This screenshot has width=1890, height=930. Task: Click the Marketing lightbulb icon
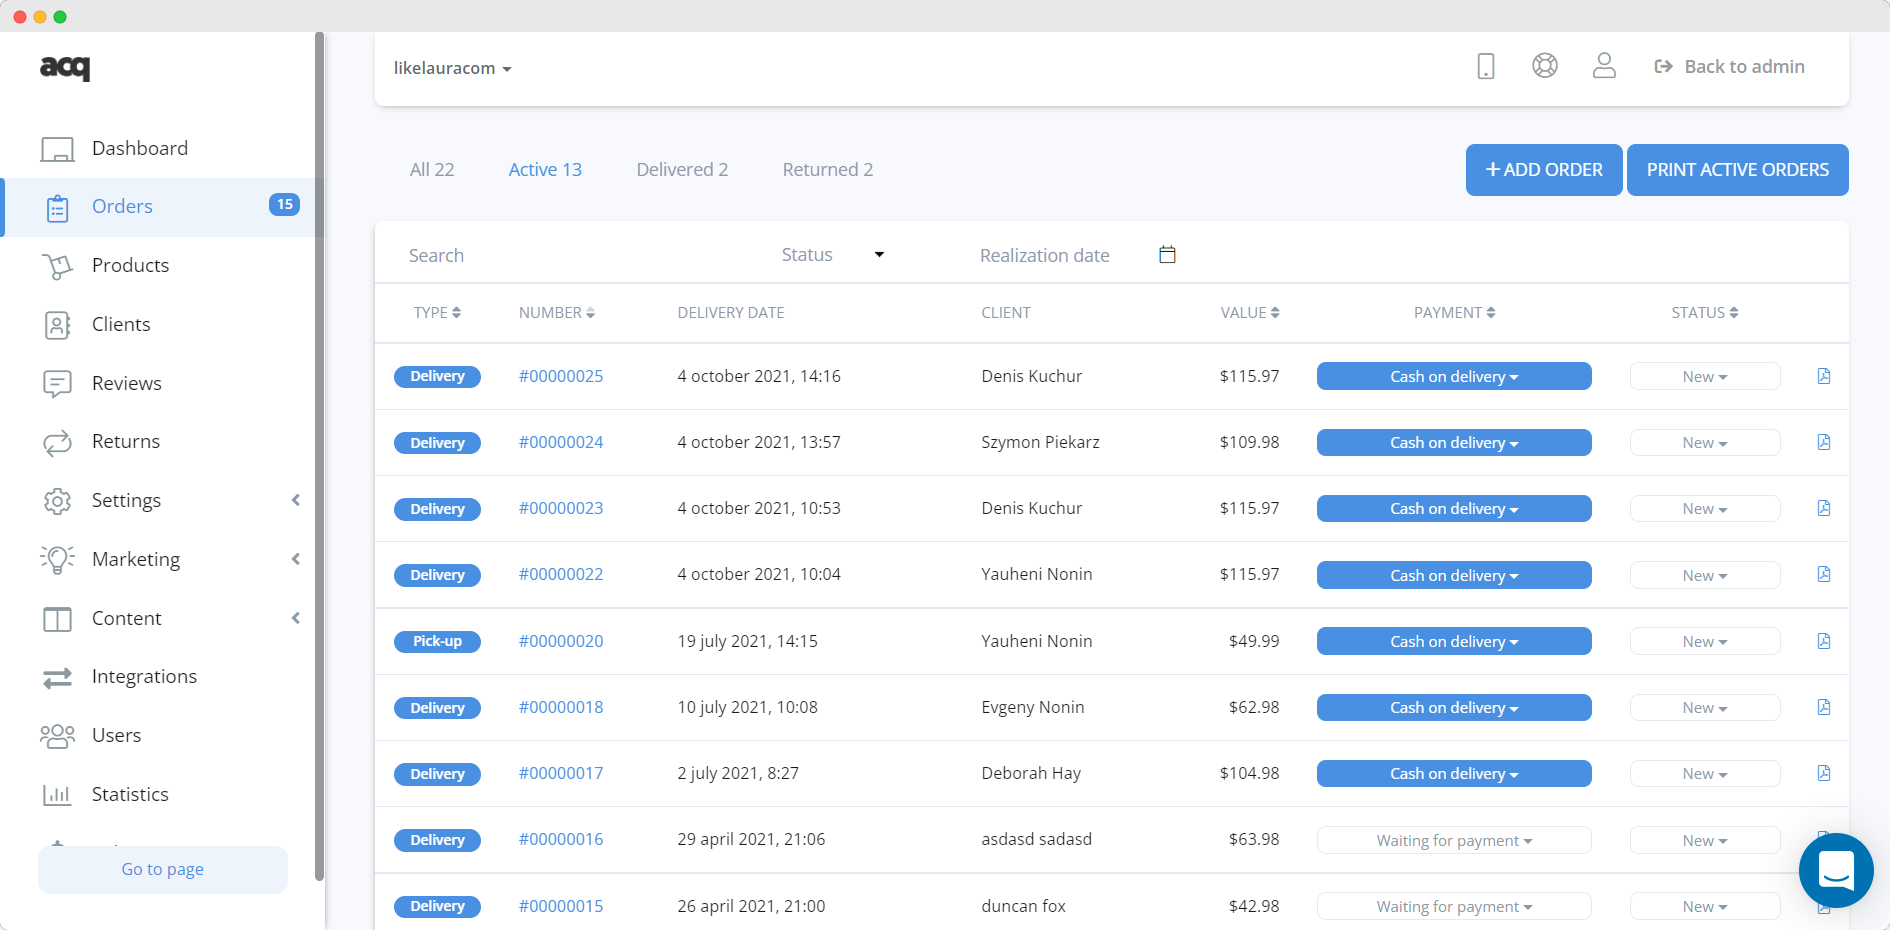click(57, 559)
